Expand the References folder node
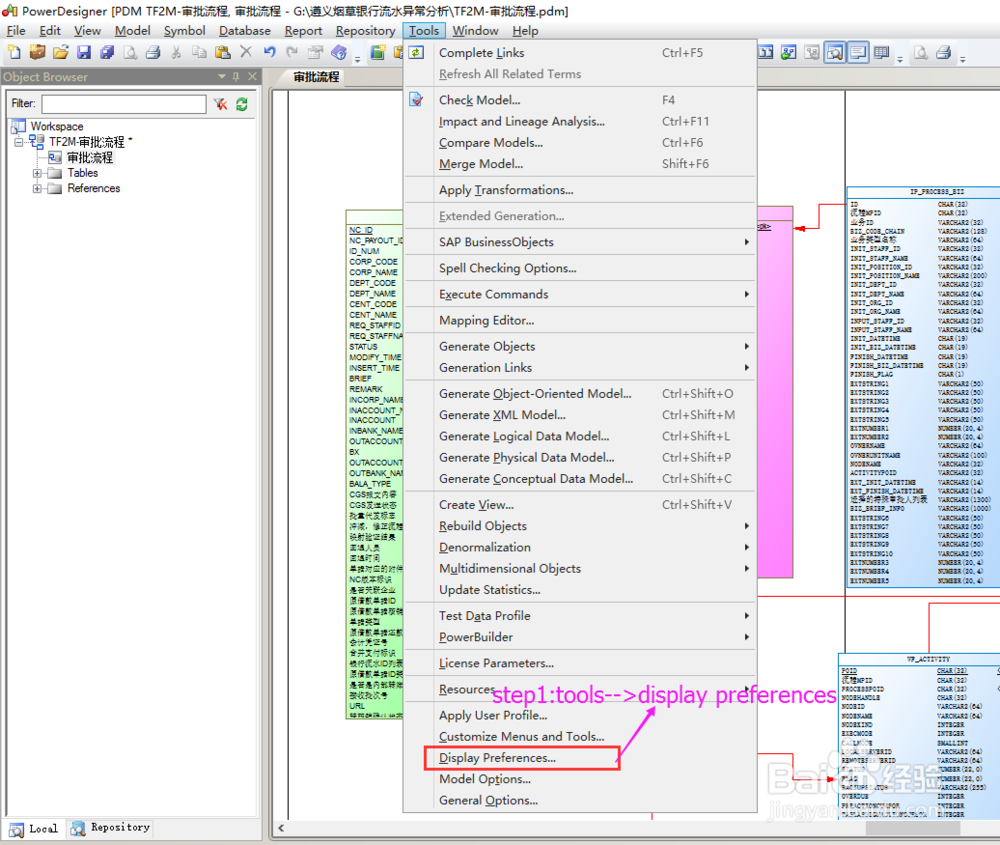 pyautogui.click(x=37, y=188)
